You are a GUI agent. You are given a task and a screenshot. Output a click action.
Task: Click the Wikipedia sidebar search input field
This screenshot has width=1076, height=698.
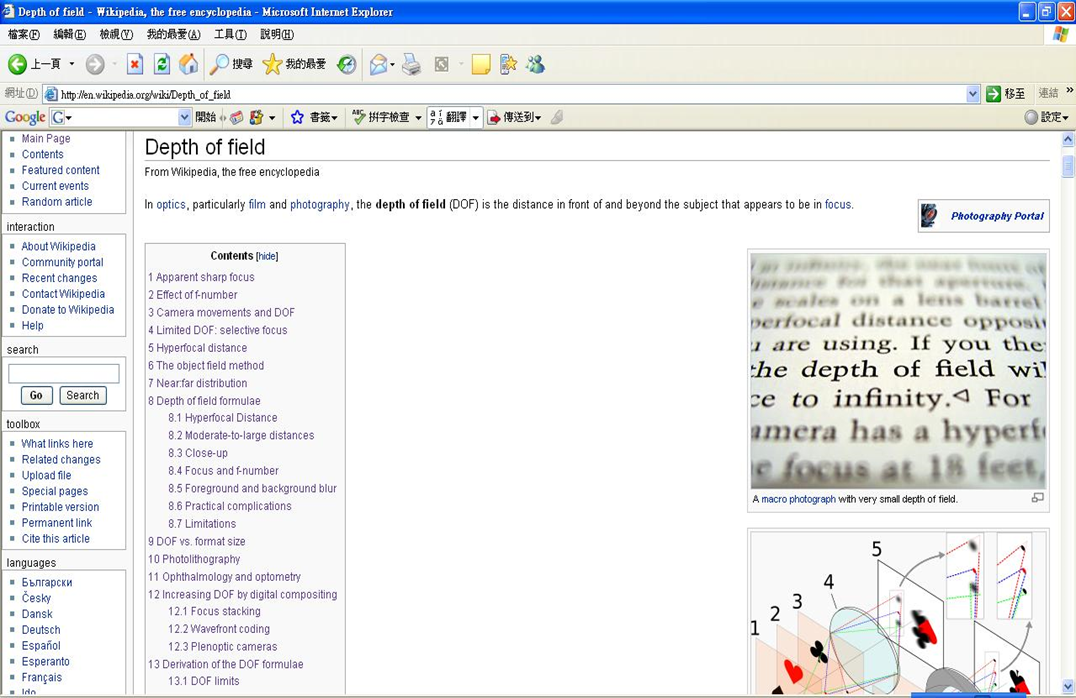64,373
